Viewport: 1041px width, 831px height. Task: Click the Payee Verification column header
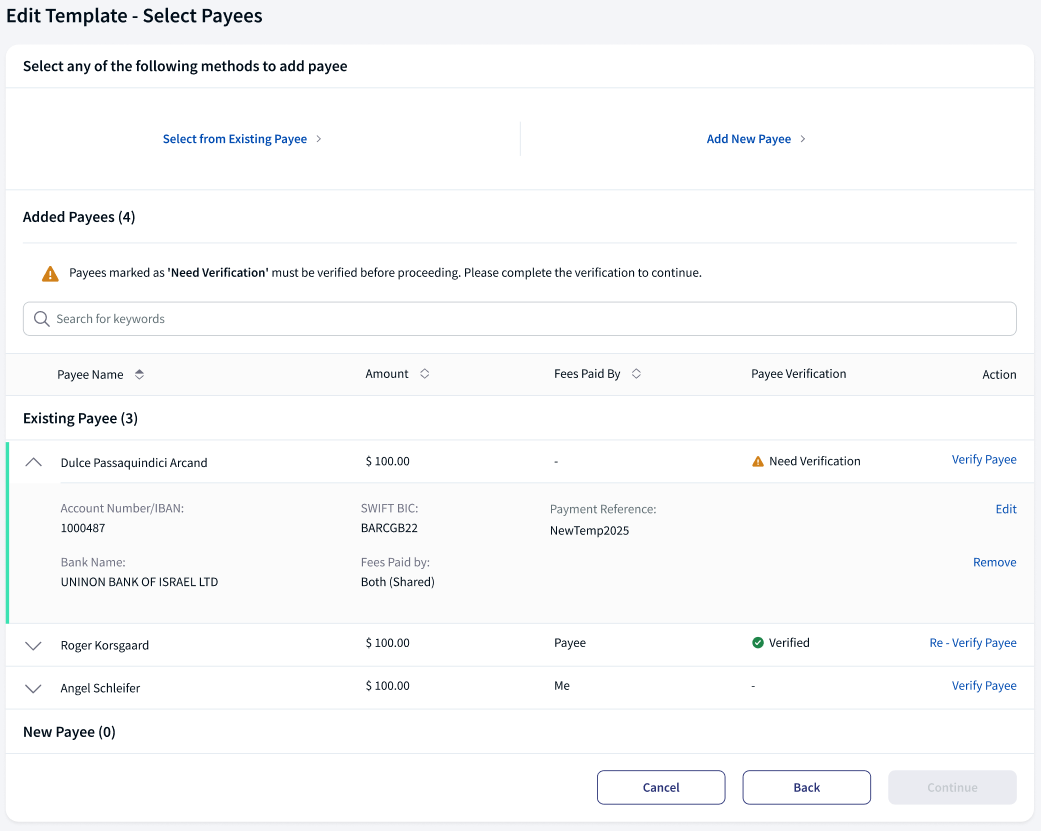point(799,374)
